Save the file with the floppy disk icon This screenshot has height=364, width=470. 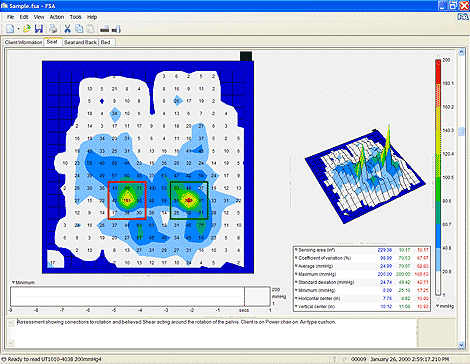tap(39, 29)
